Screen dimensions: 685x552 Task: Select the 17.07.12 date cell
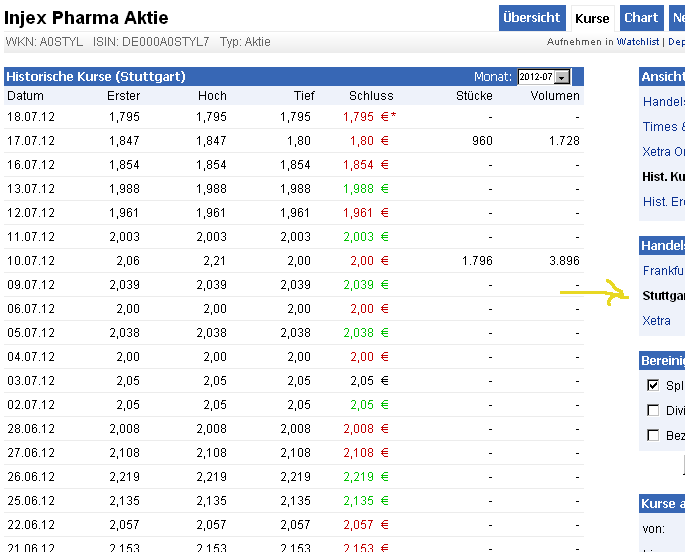pyautogui.click(x=31, y=141)
